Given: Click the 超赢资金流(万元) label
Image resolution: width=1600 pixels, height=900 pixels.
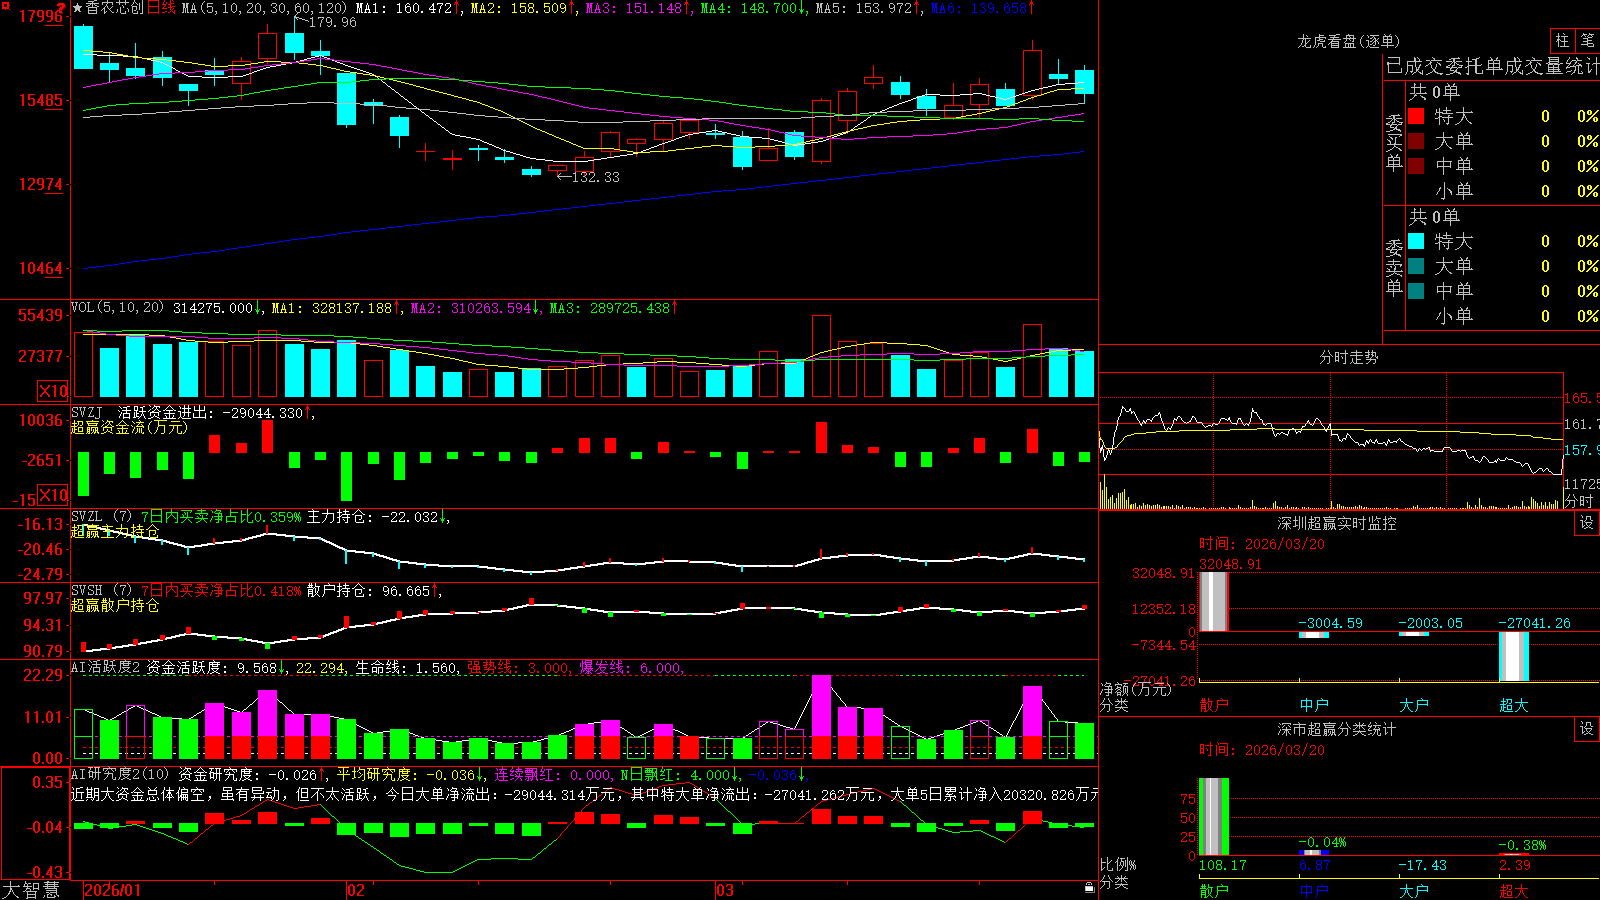Looking at the screenshot, I should coord(129,427).
